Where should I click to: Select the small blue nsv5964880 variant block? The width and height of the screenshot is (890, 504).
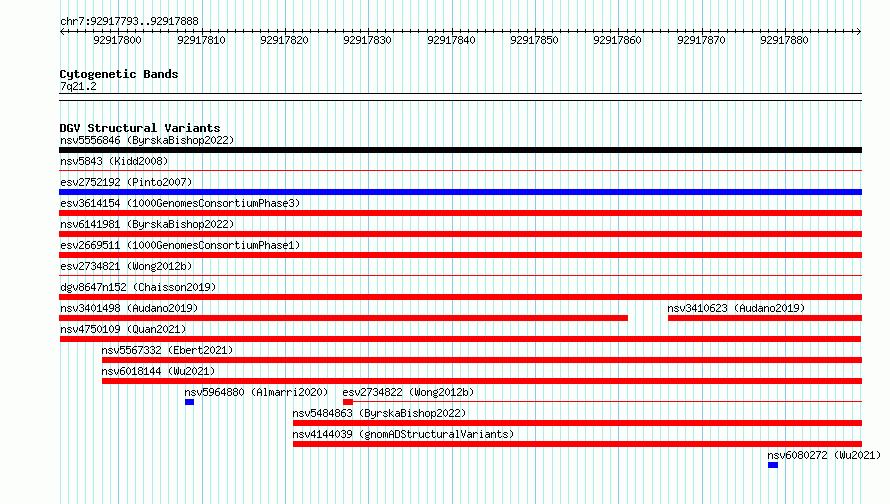click(x=190, y=402)
